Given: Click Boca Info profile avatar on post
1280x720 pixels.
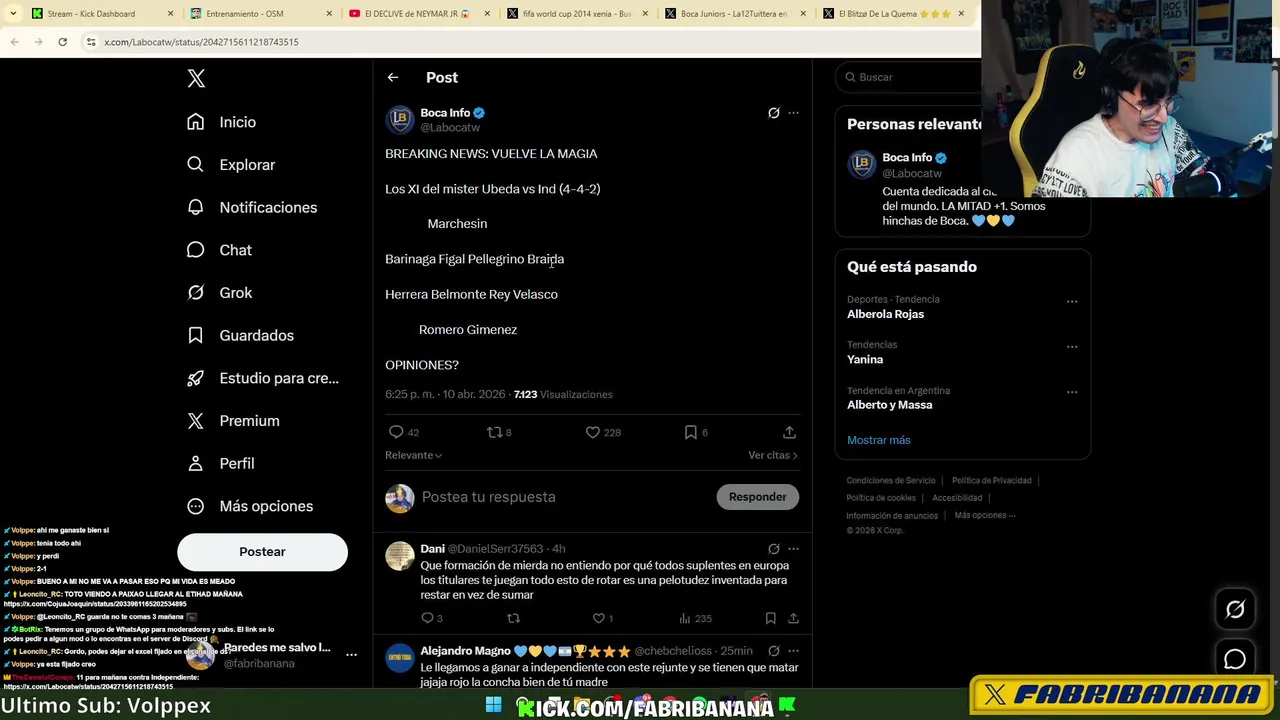Looking at the screenshot, I should point(400,120).
